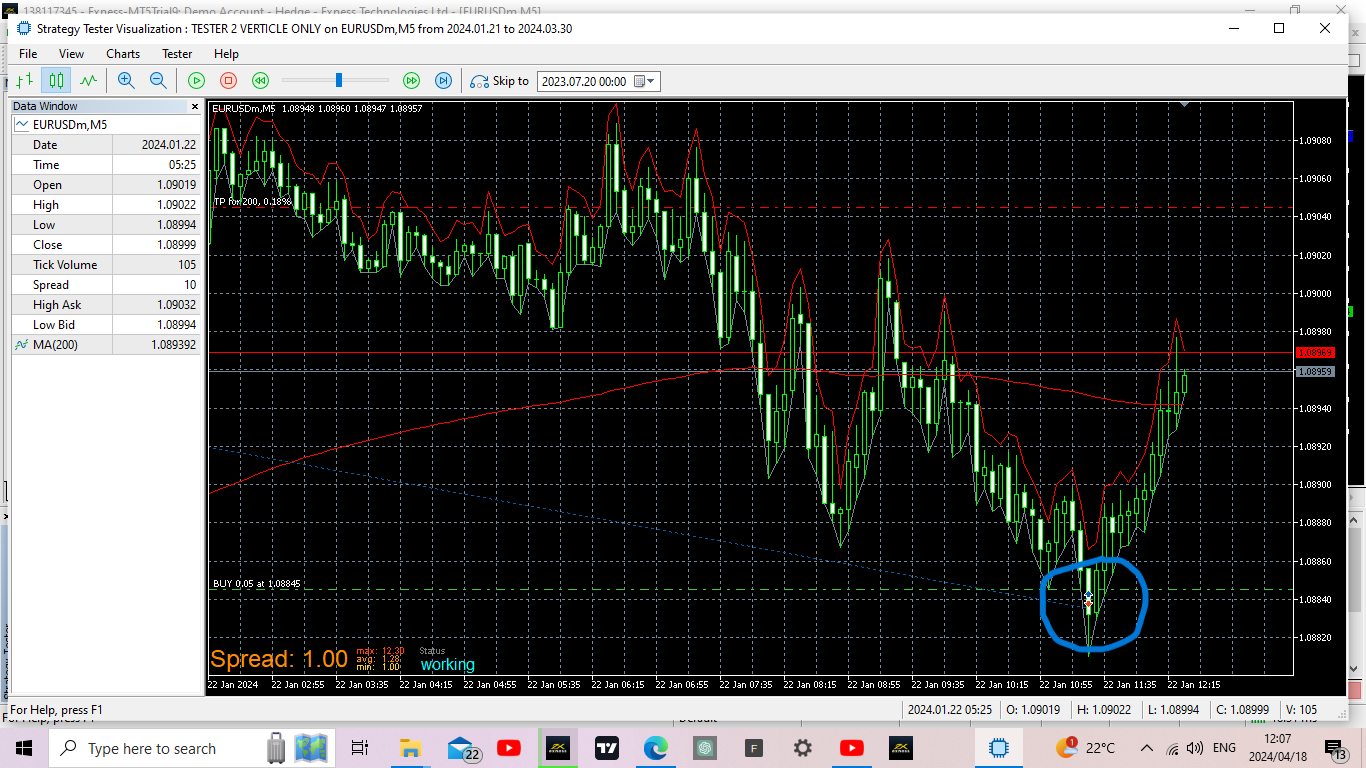Jump to end with blue skip button
This screenshot has width=1366, height=768.
coord(443,81)
